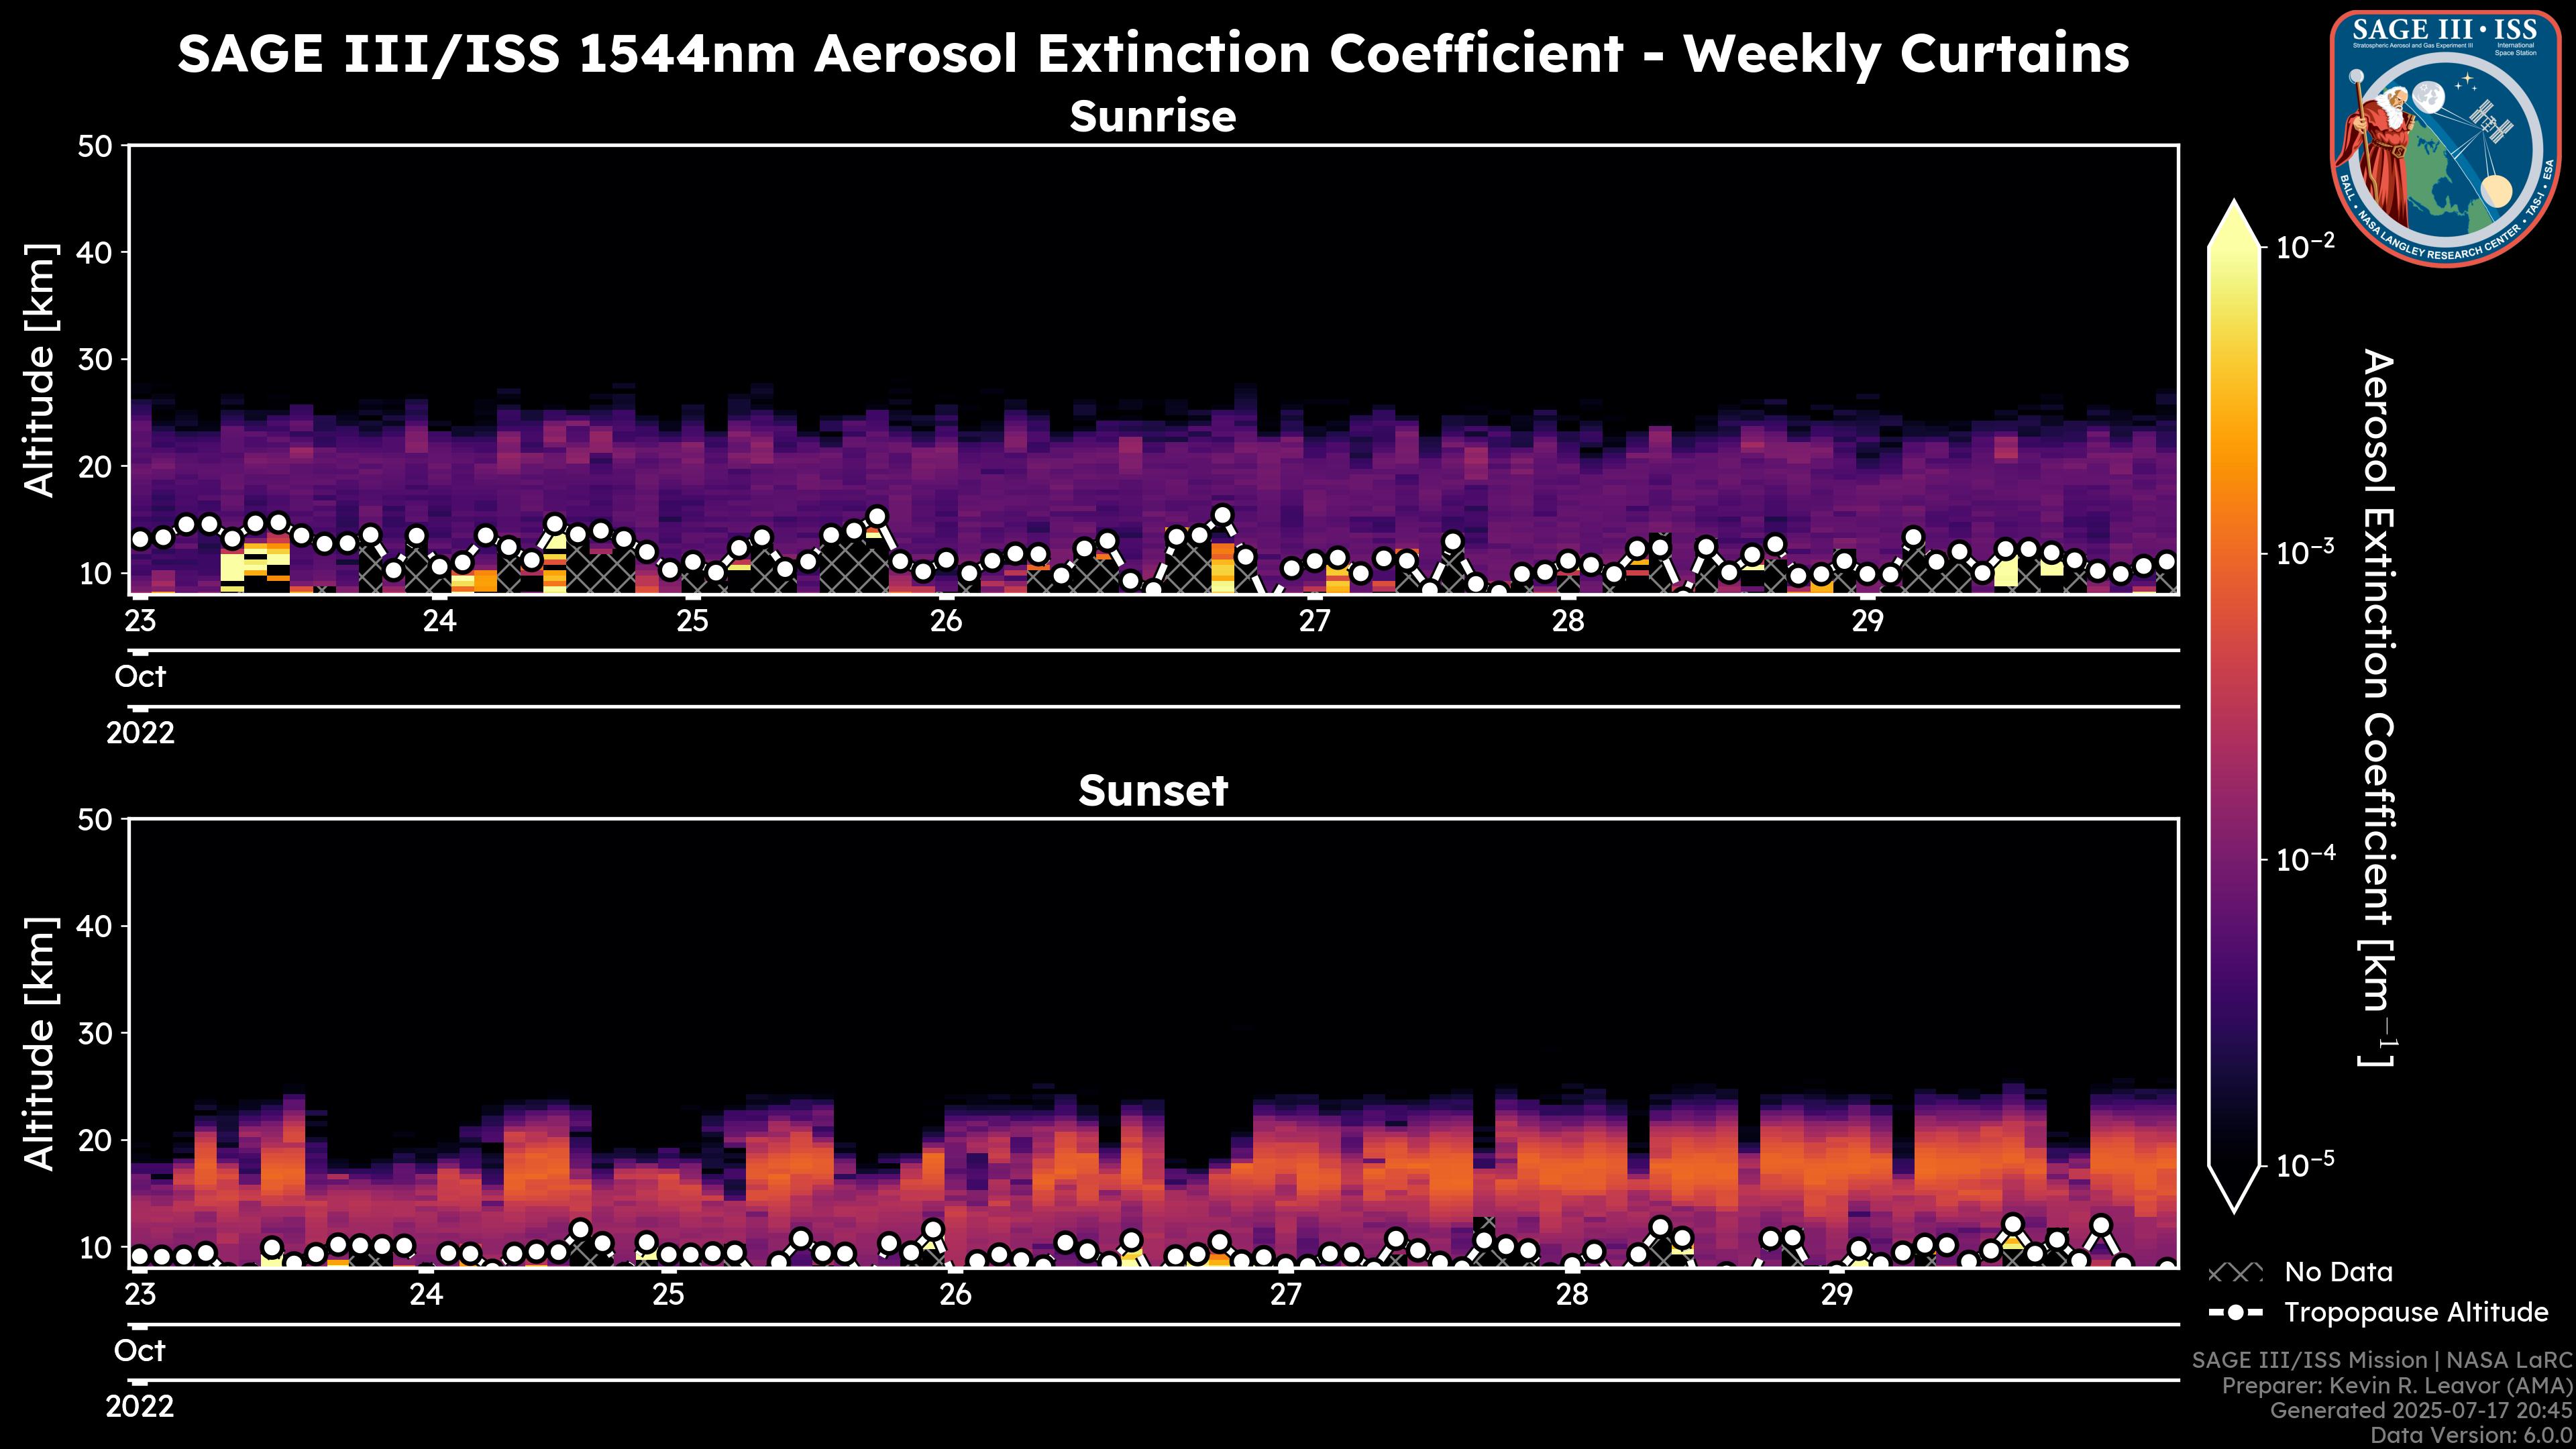Image resolution: width=2576 pixels, height=1449 pixels.
Task: Click the Oct label under Sunrise plot
Action: click(140, 677)
